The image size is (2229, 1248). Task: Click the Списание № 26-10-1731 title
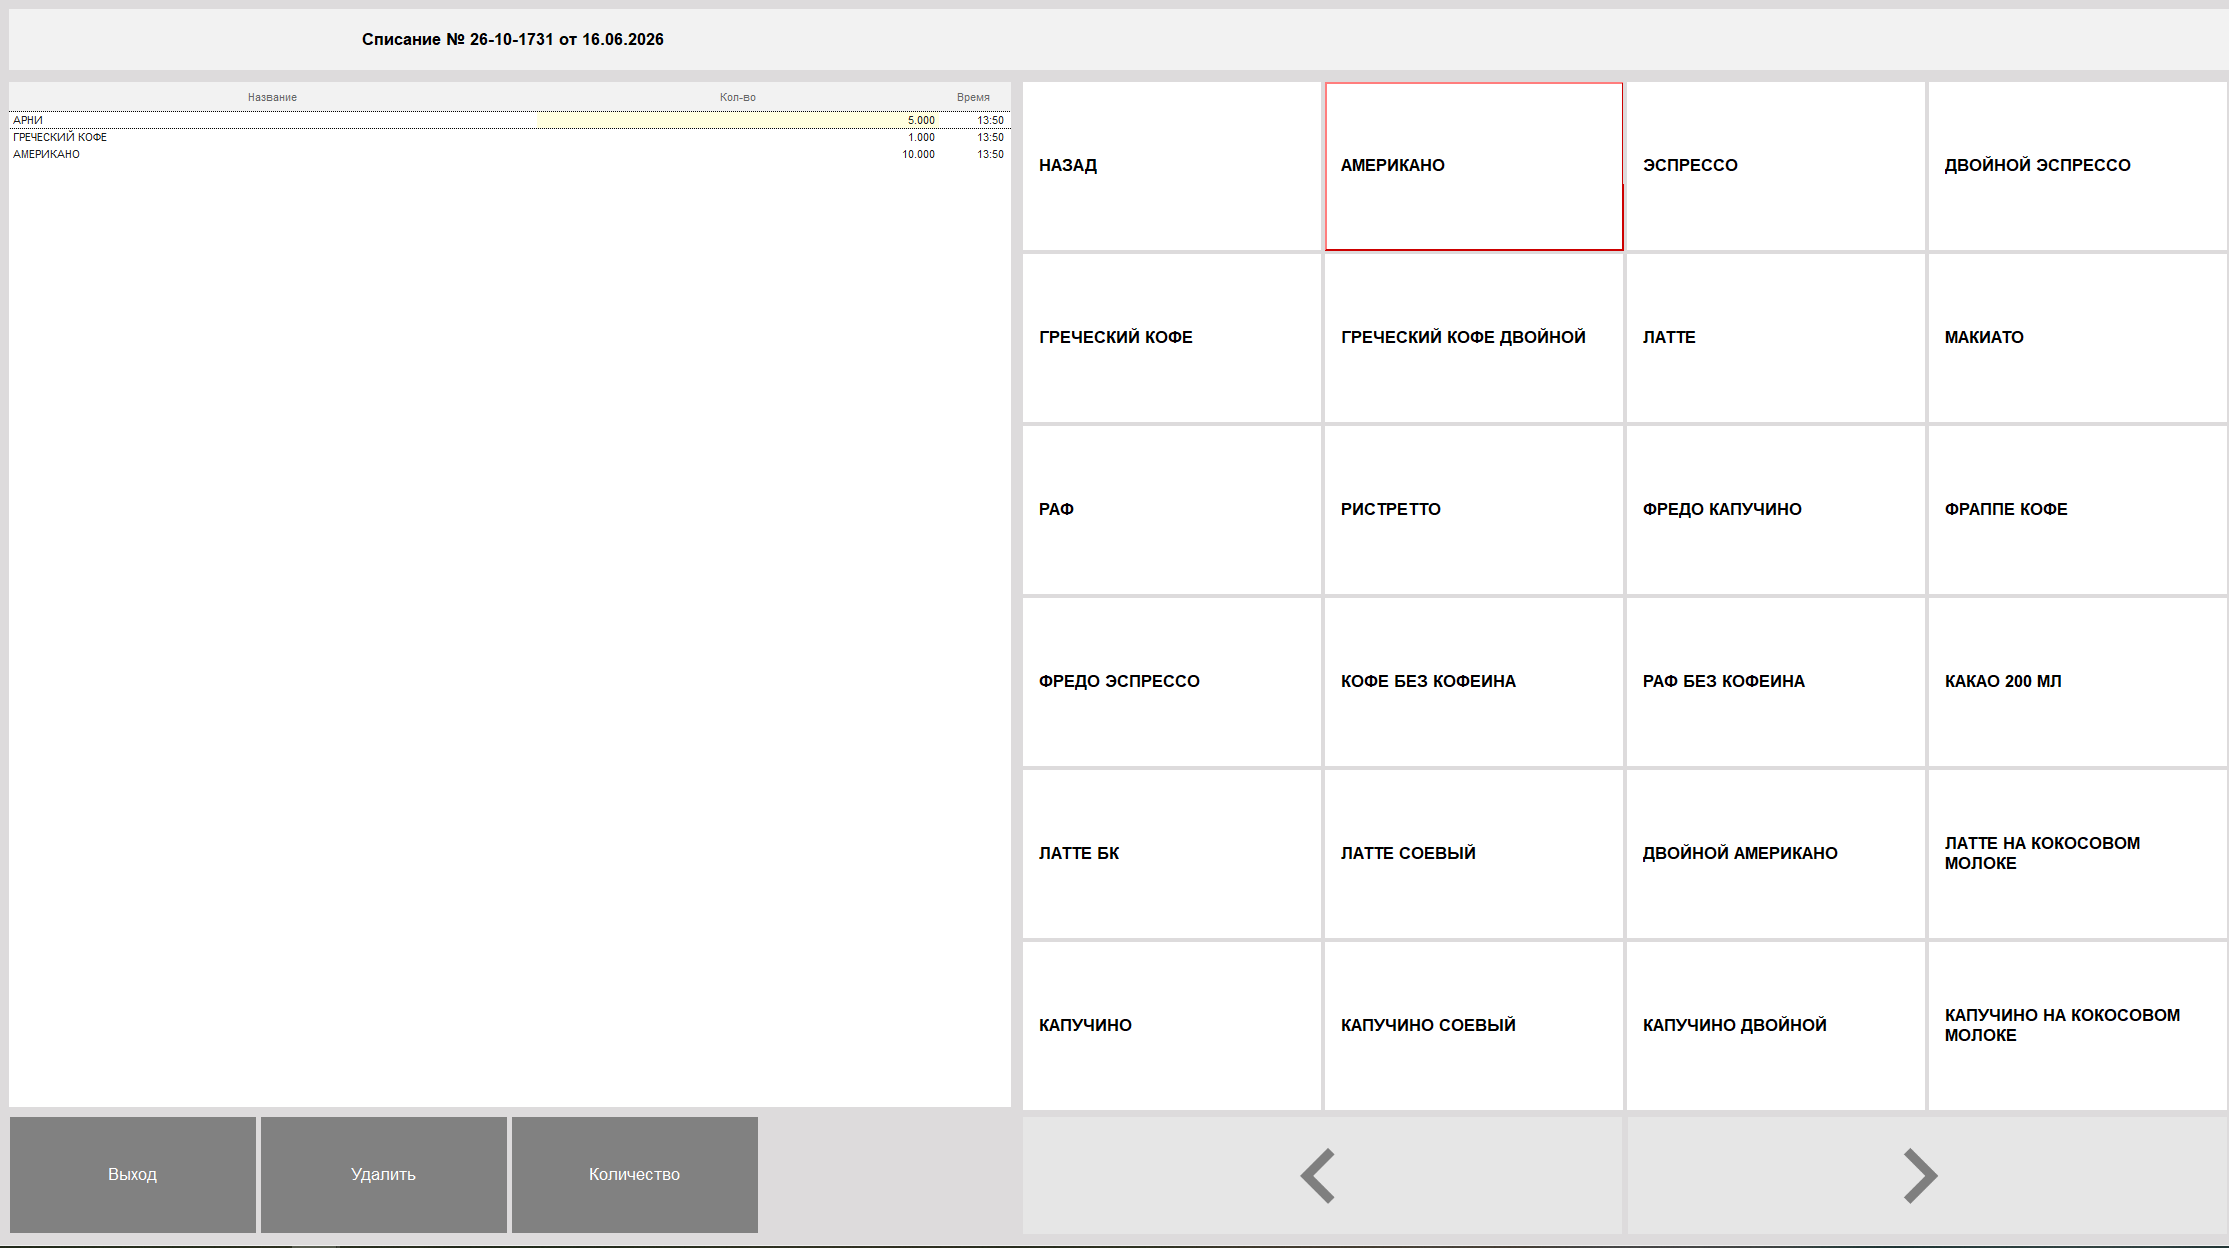(513, 40)
